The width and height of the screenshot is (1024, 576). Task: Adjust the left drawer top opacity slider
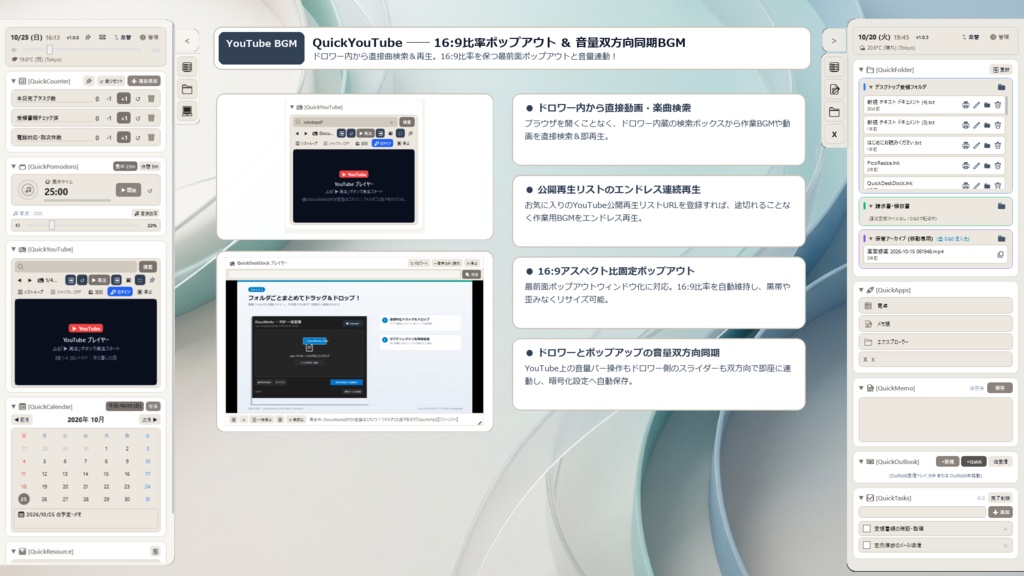50,50
